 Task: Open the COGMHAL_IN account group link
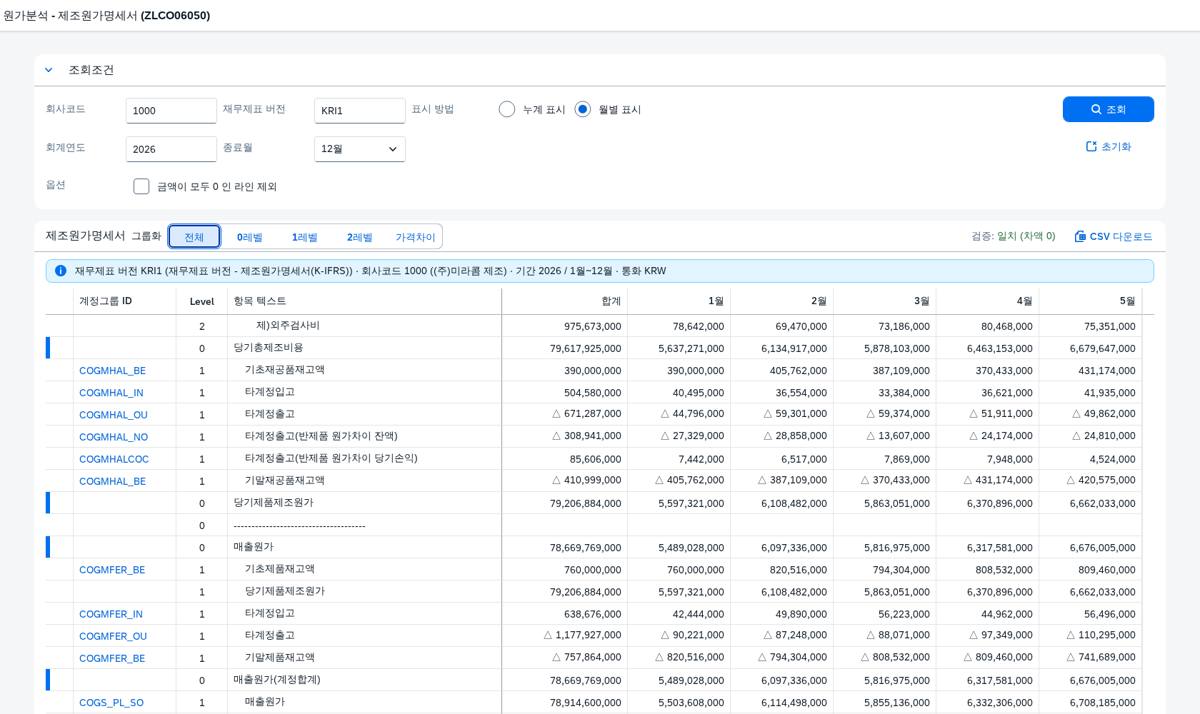coord(111,393)
